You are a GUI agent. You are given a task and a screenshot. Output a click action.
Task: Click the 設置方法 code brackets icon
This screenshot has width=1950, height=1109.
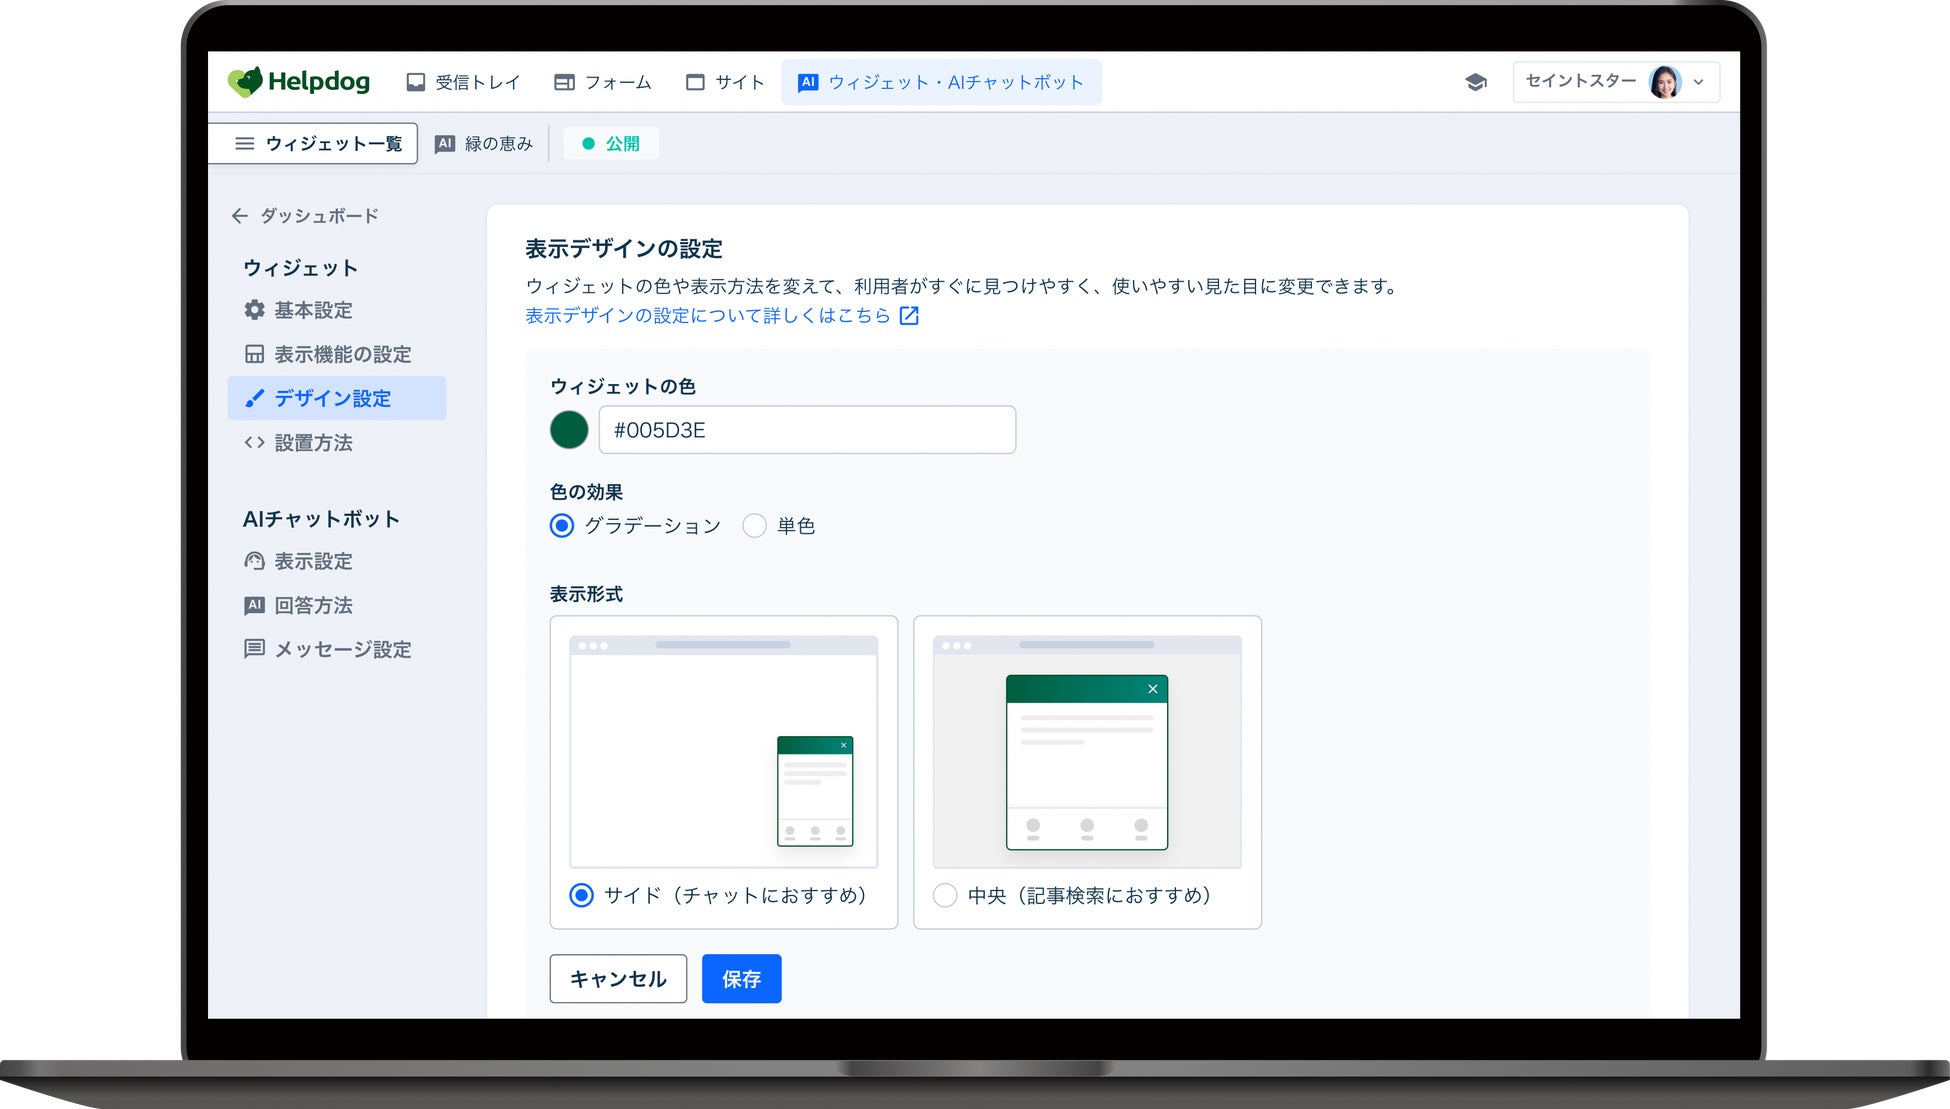click(255, 442)
